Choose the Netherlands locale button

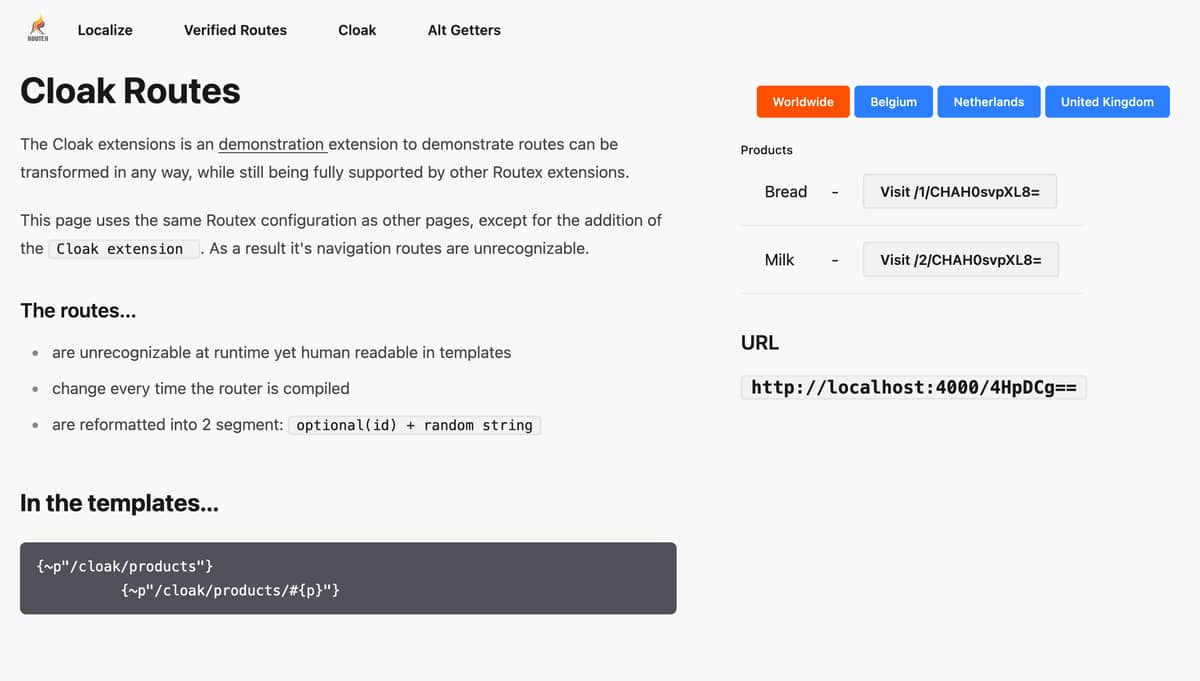click(x=988, y=102)
